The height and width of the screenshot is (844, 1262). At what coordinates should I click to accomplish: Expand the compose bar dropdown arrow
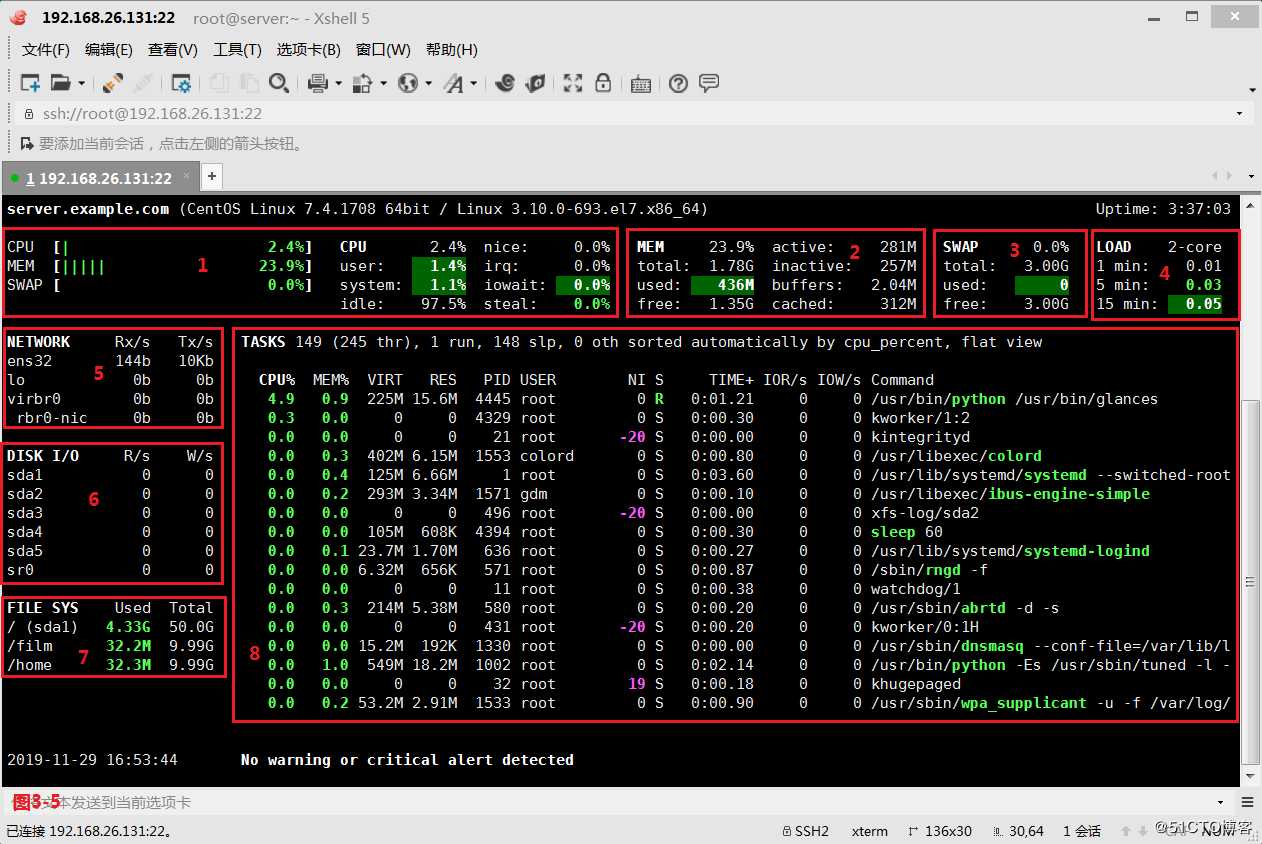(1221, 802)
